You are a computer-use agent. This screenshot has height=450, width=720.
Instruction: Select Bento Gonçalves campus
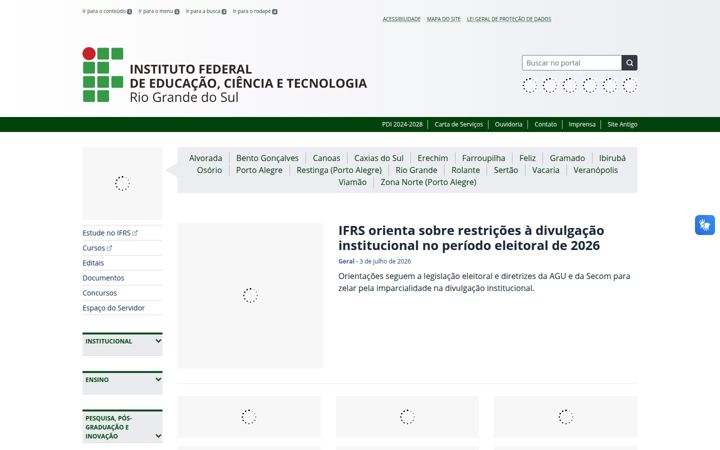click(x=267, y=158)
